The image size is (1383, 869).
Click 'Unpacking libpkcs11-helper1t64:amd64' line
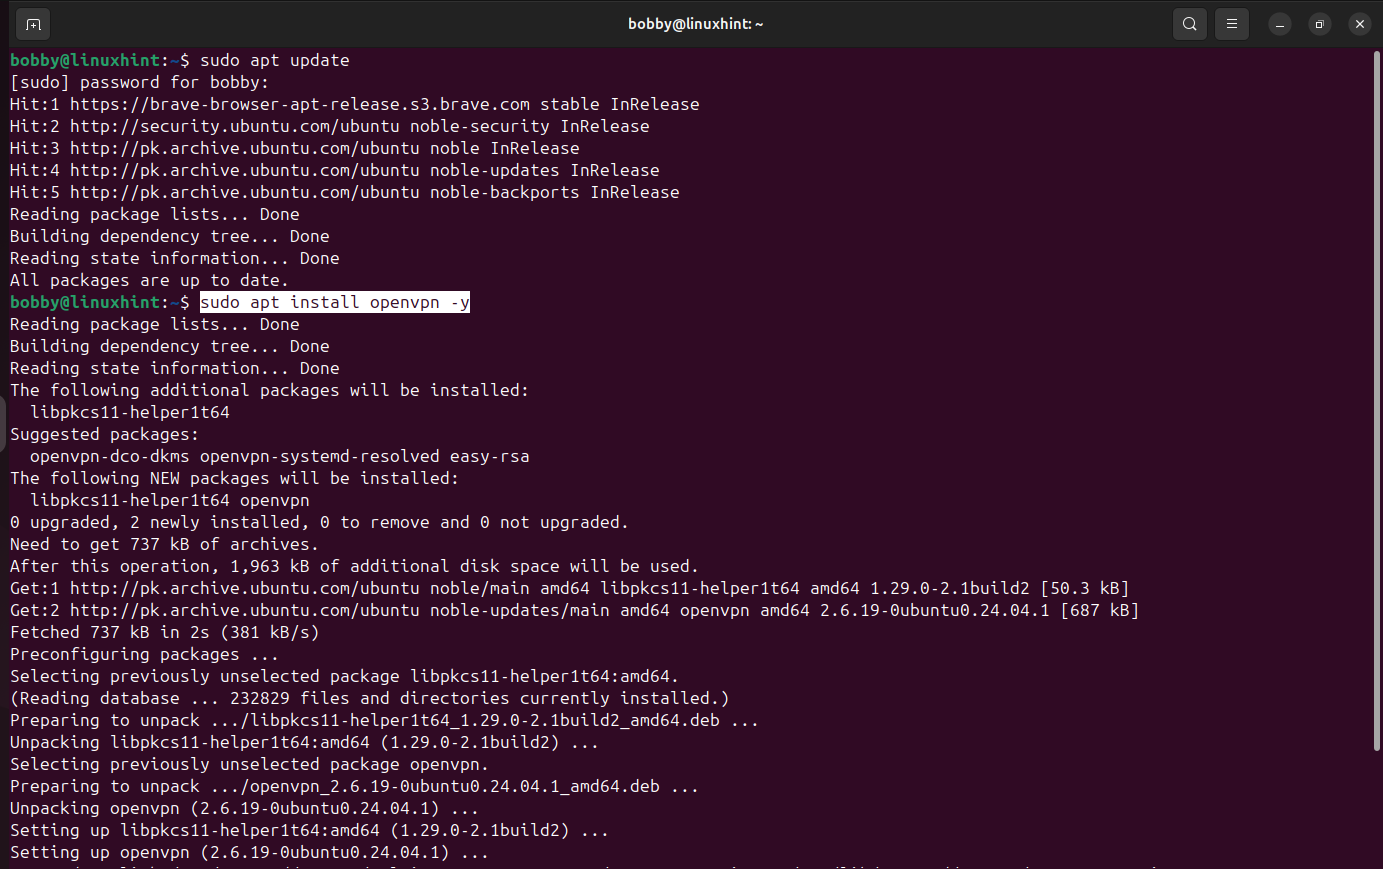tap(304, 742)
